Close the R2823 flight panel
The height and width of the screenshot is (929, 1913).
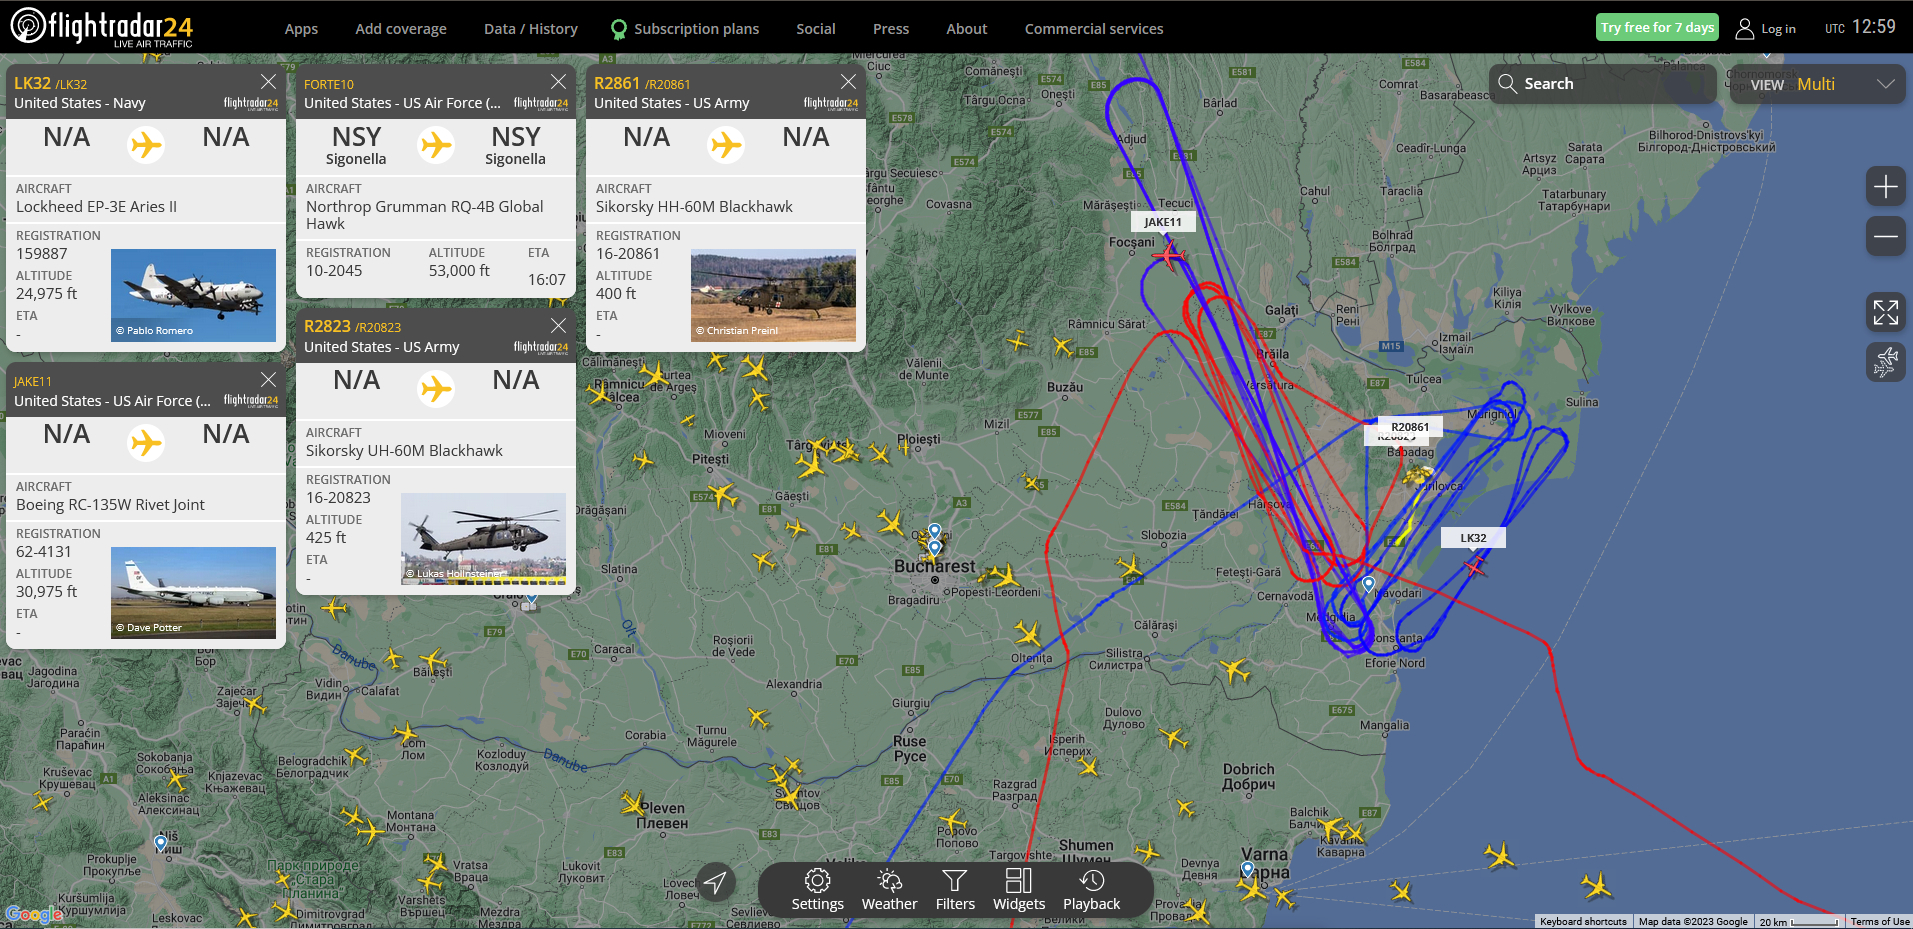(x=558, y=326)
